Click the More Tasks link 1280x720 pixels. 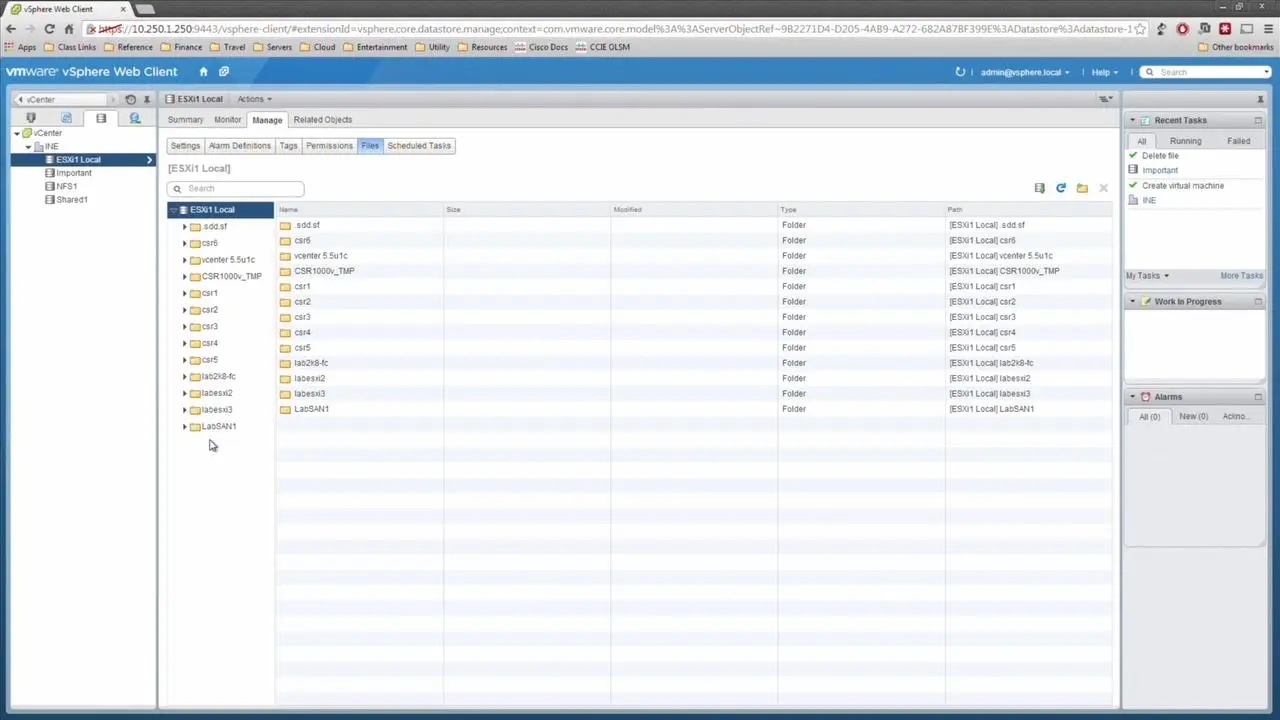[1241, 276]
